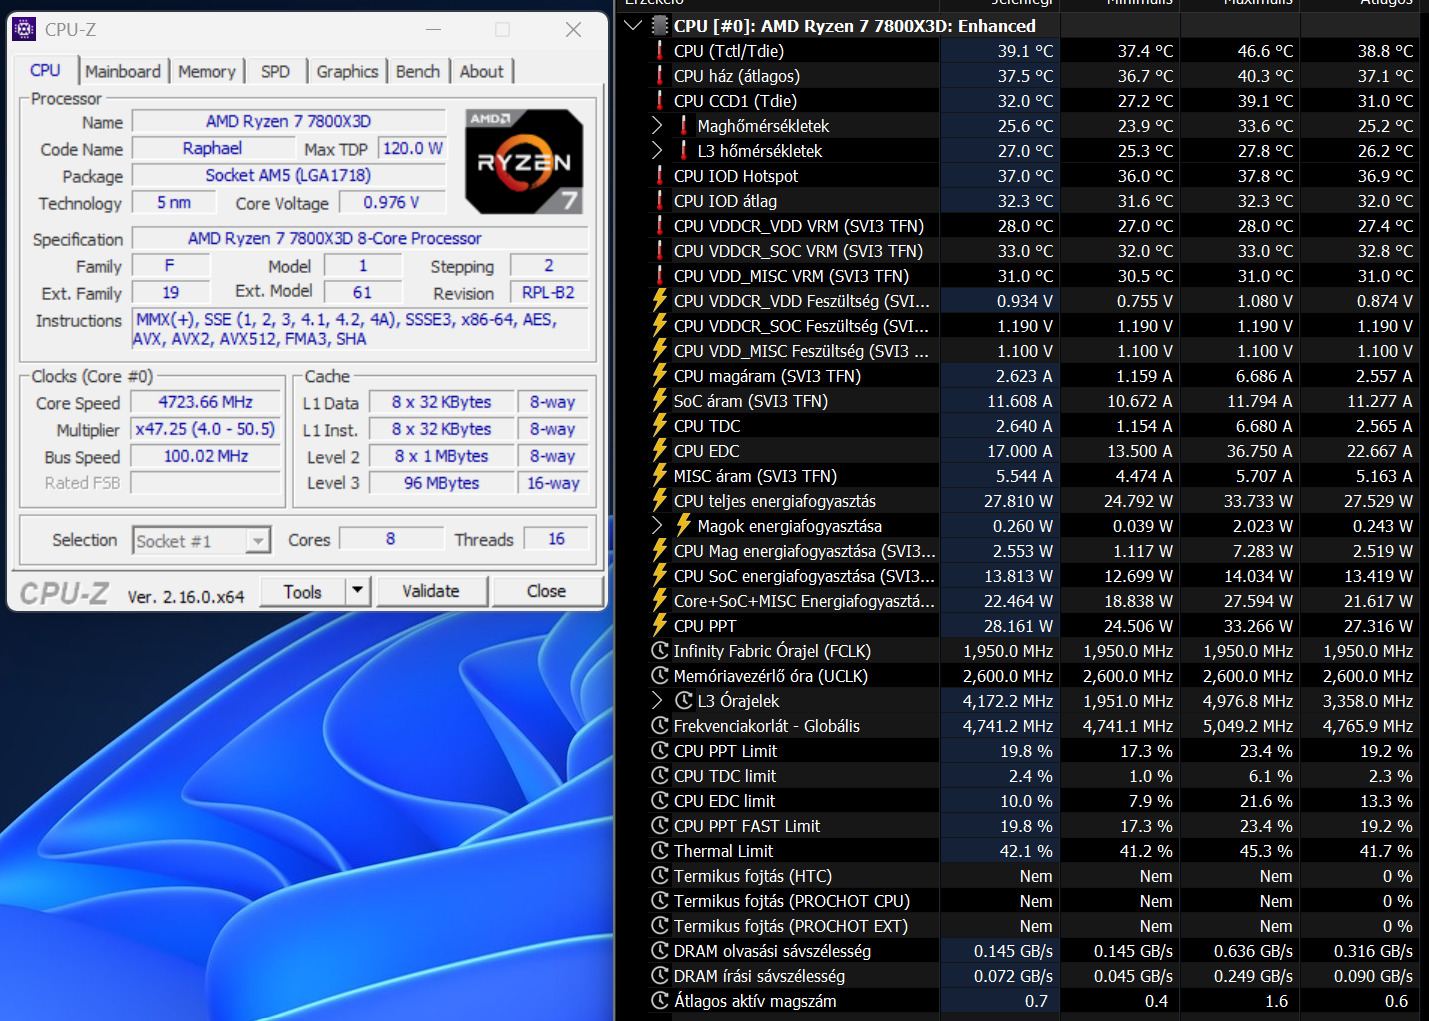The height and width of the screenshot is (1021, 1429).
Task: Collapse the CPU [#0] AMD Ryzen 7 7800X3D group
Action: pyautogui.click(x=633, y=25)
